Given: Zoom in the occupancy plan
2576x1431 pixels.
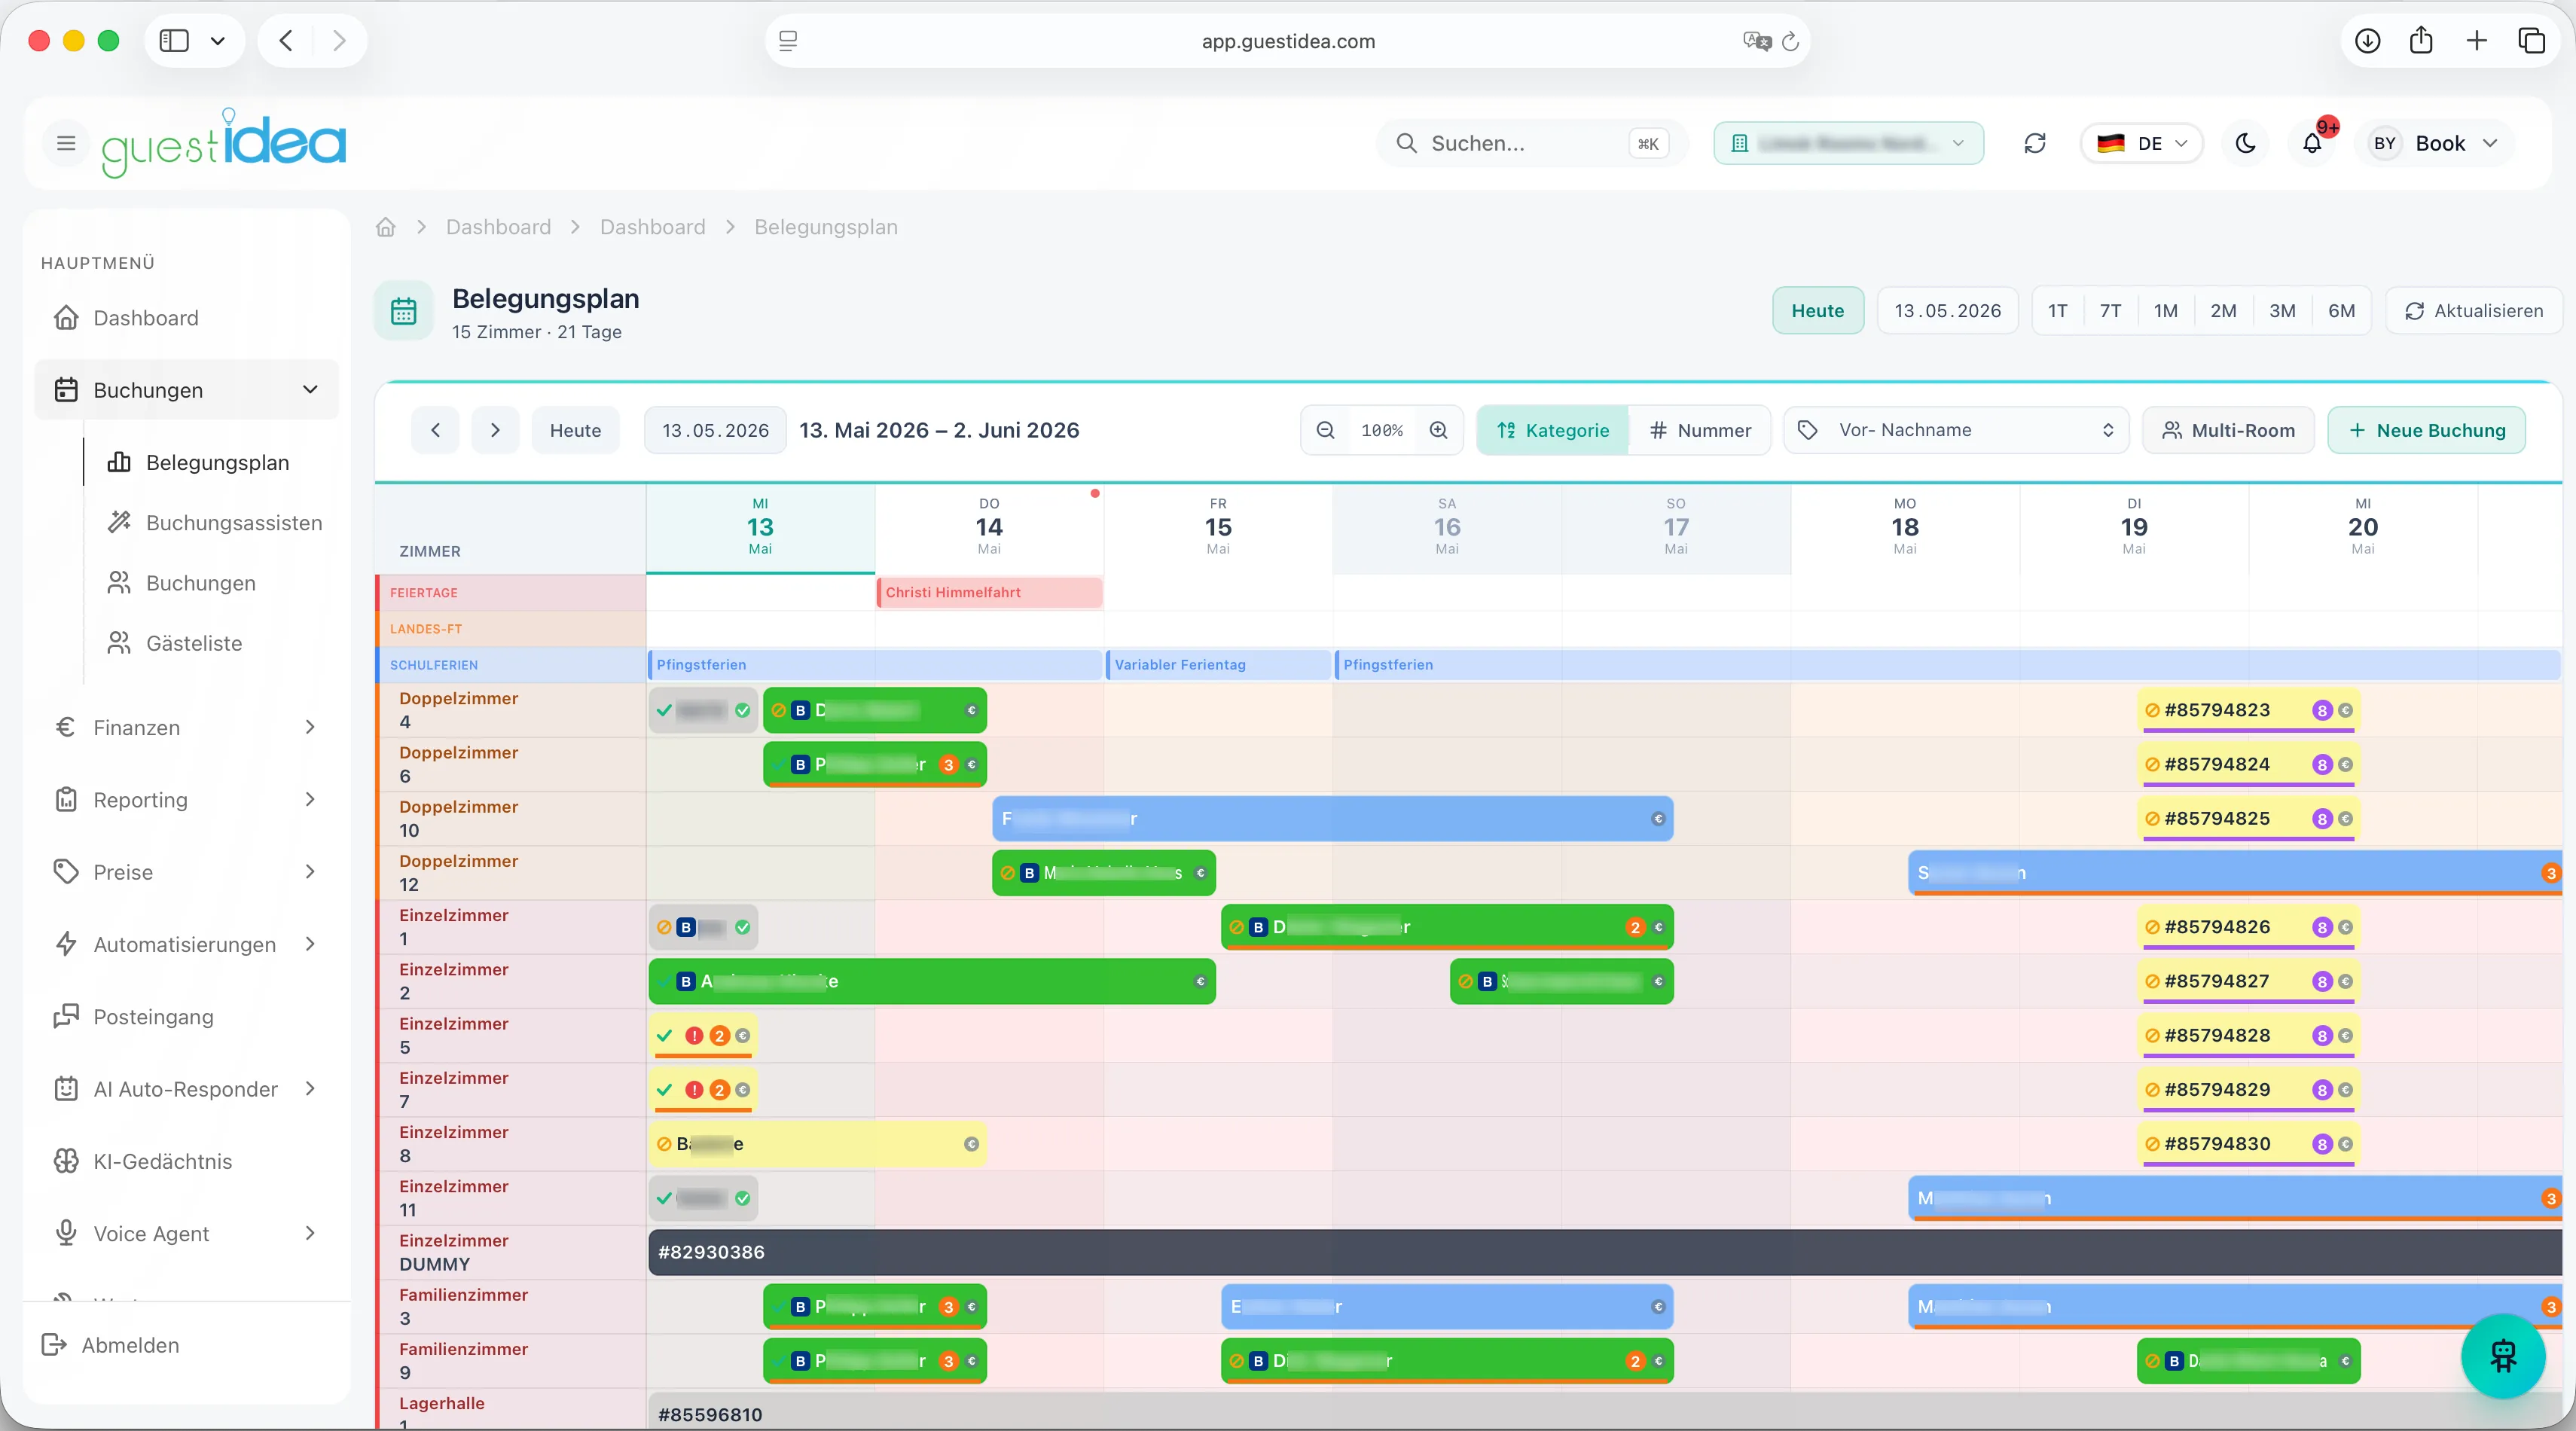Looking at the screenshot, I should click(x=1438, y=430).
